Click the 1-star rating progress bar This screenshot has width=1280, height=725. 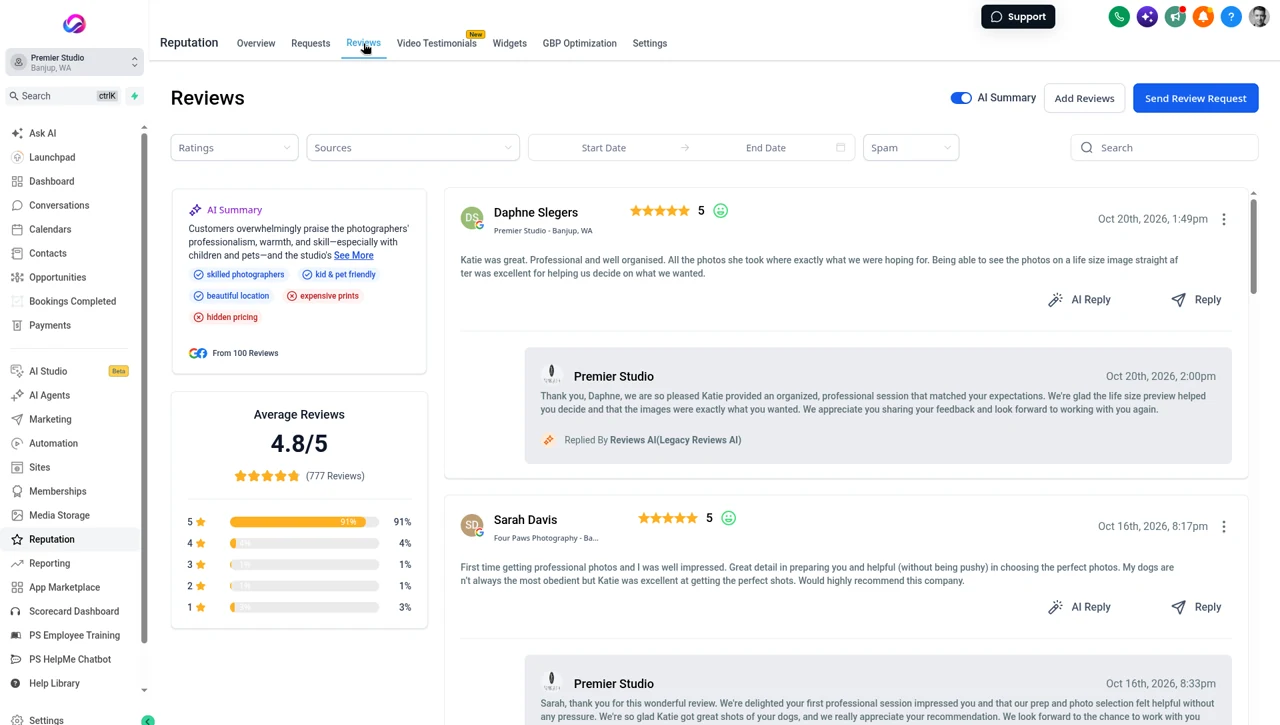coord(304,607)
